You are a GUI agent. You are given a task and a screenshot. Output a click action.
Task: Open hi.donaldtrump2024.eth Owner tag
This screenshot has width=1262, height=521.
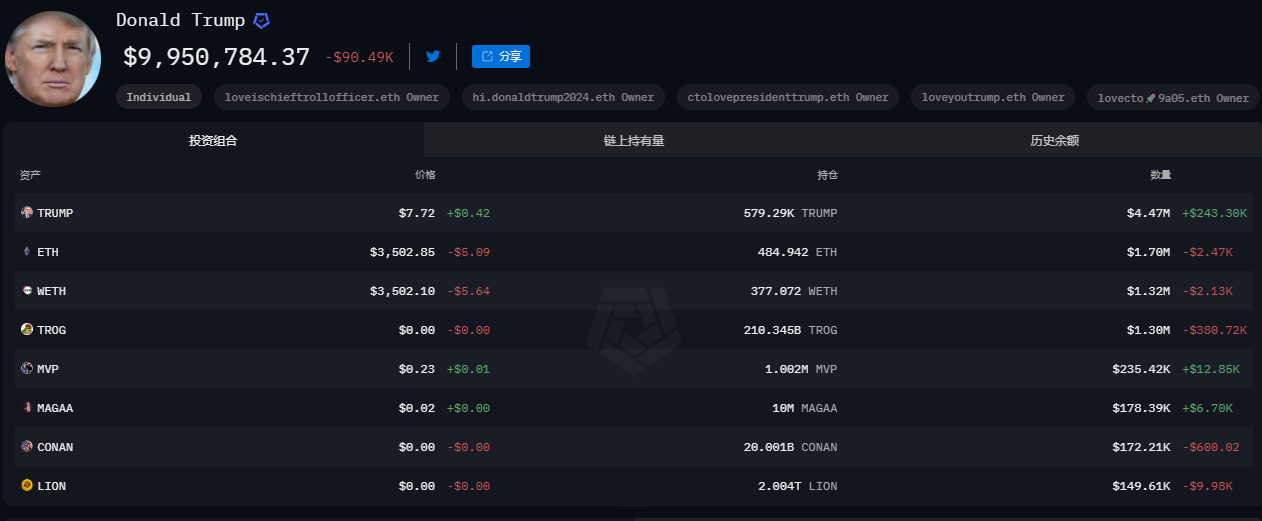tap(563, 97)
